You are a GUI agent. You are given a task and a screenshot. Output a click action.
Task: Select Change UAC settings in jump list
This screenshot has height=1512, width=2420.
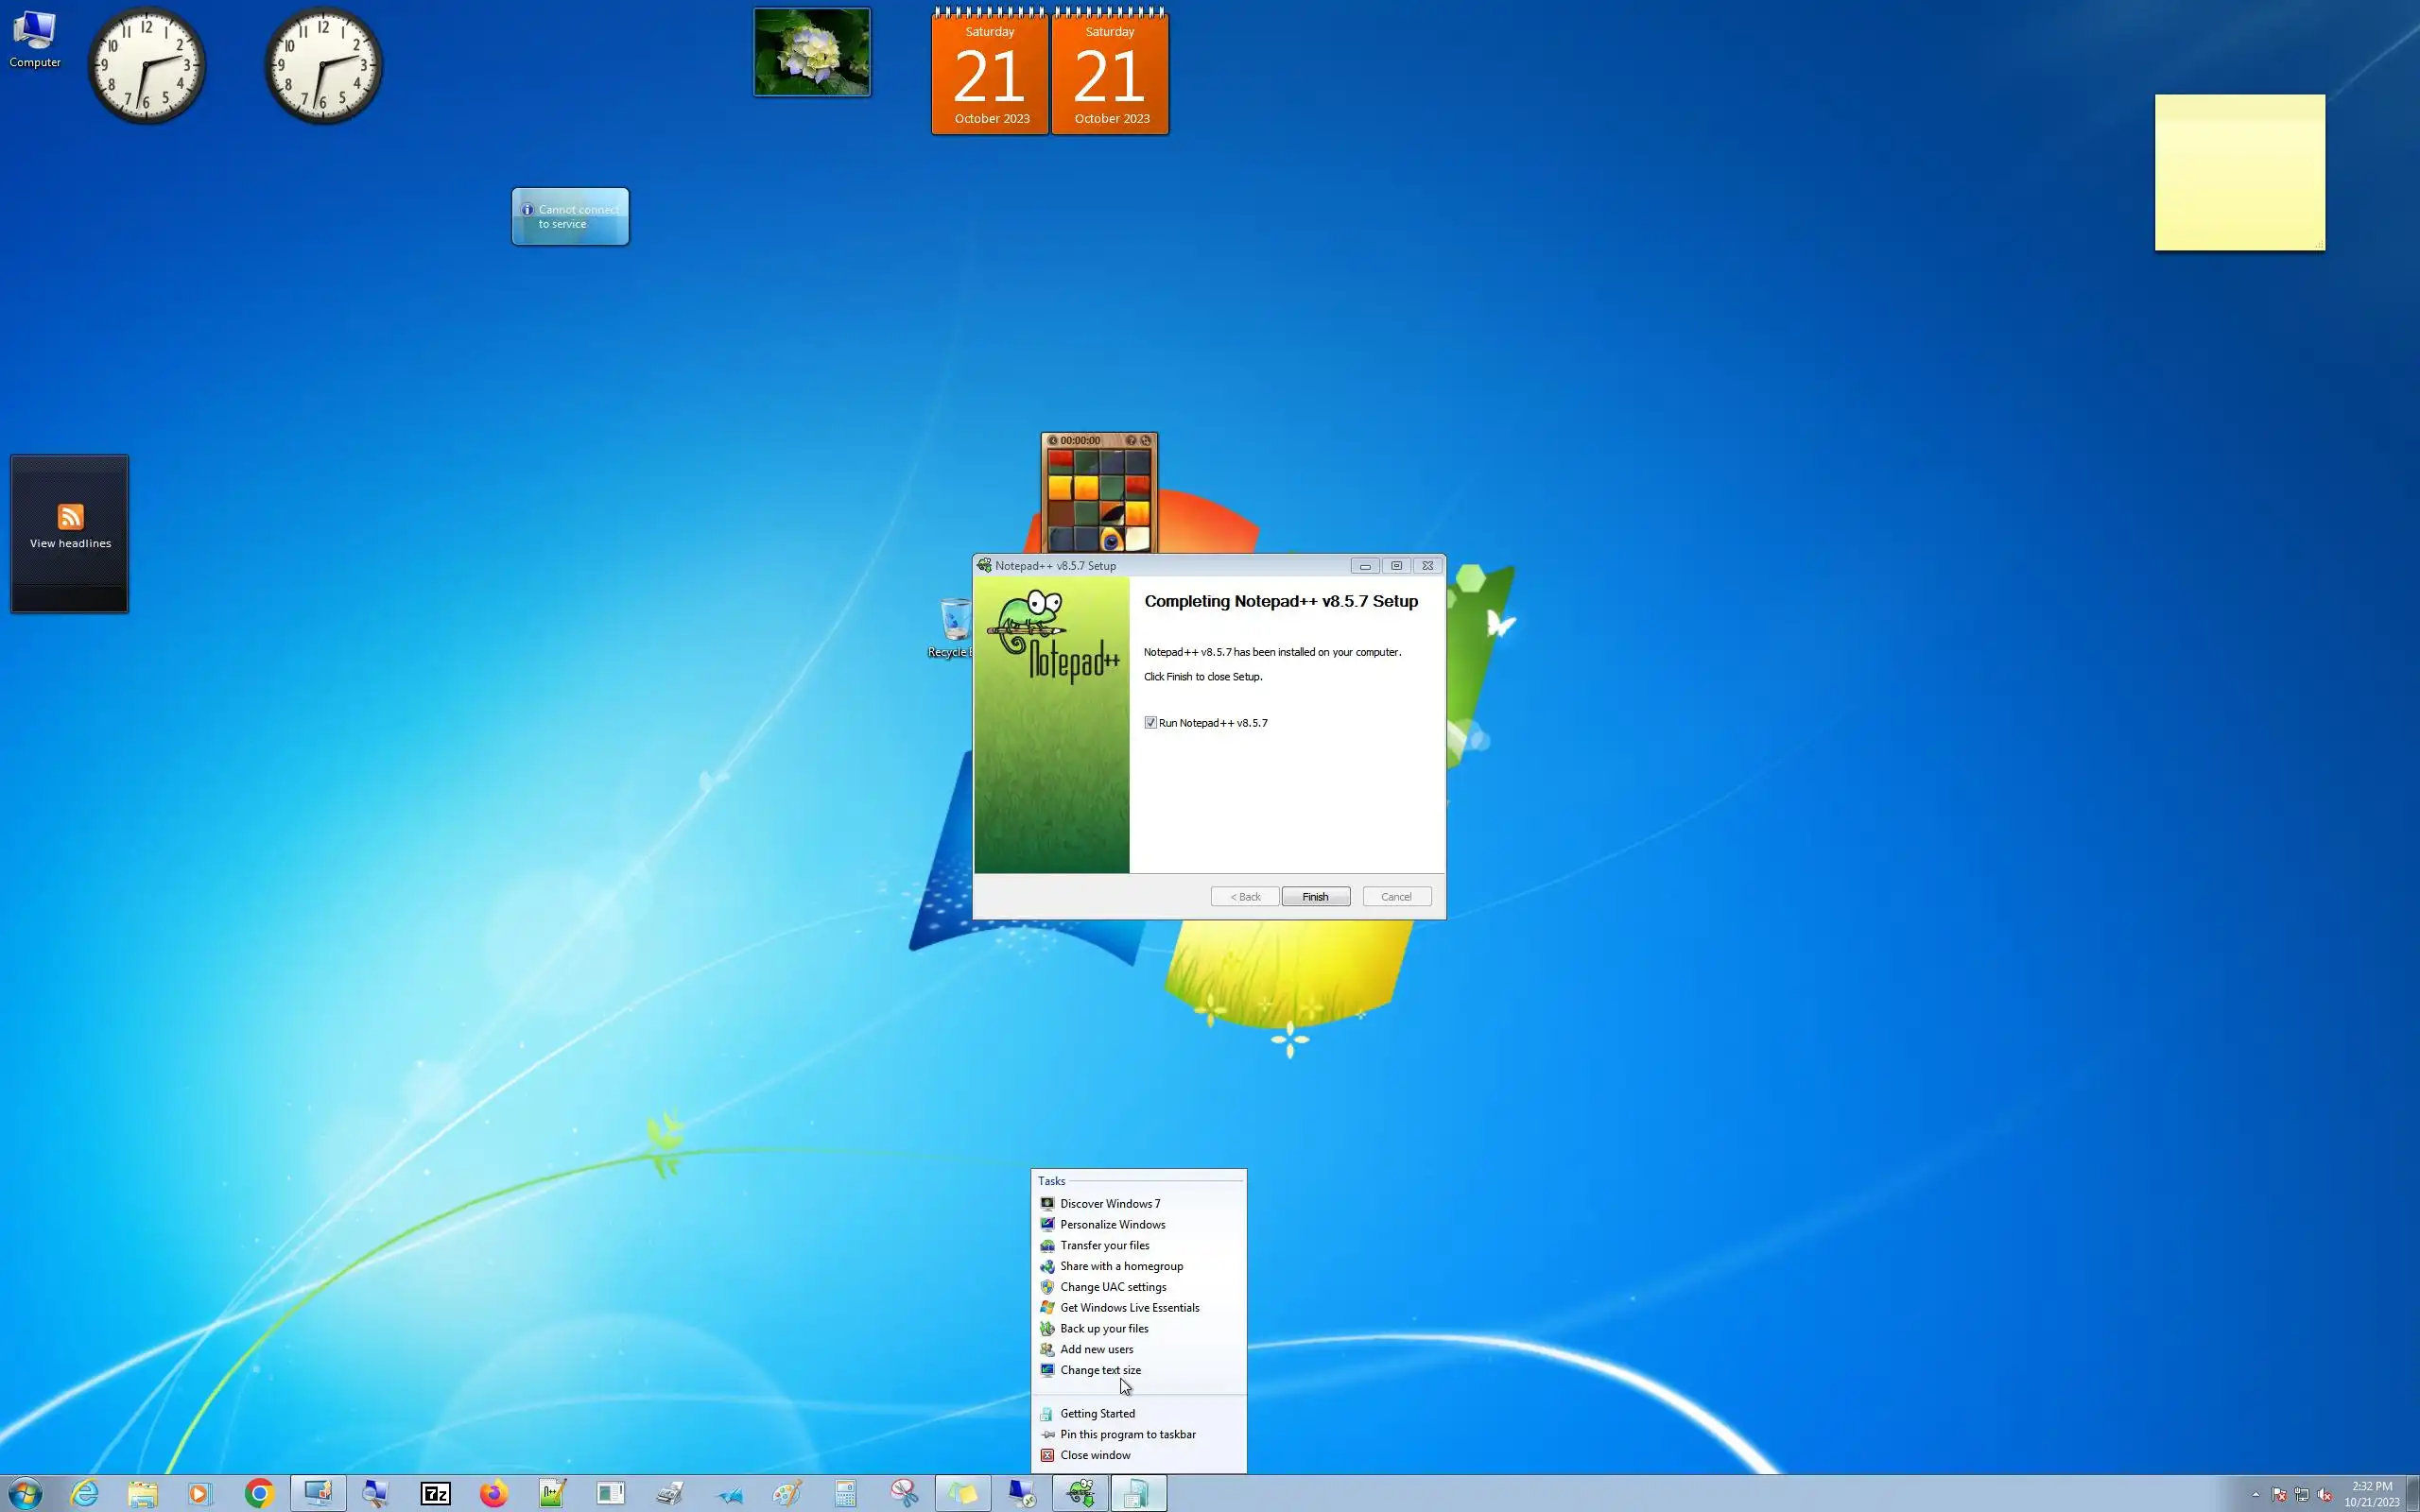point(1112,1287)
